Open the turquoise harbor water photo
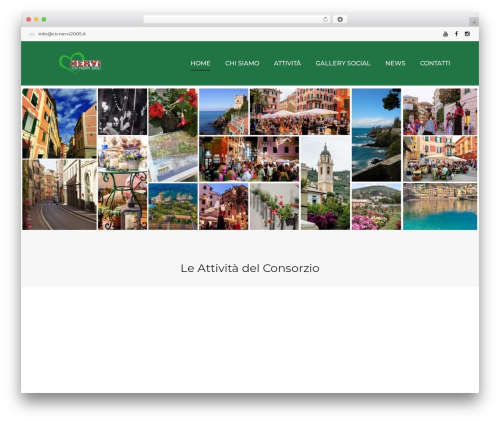 click(x=440, y=206)
